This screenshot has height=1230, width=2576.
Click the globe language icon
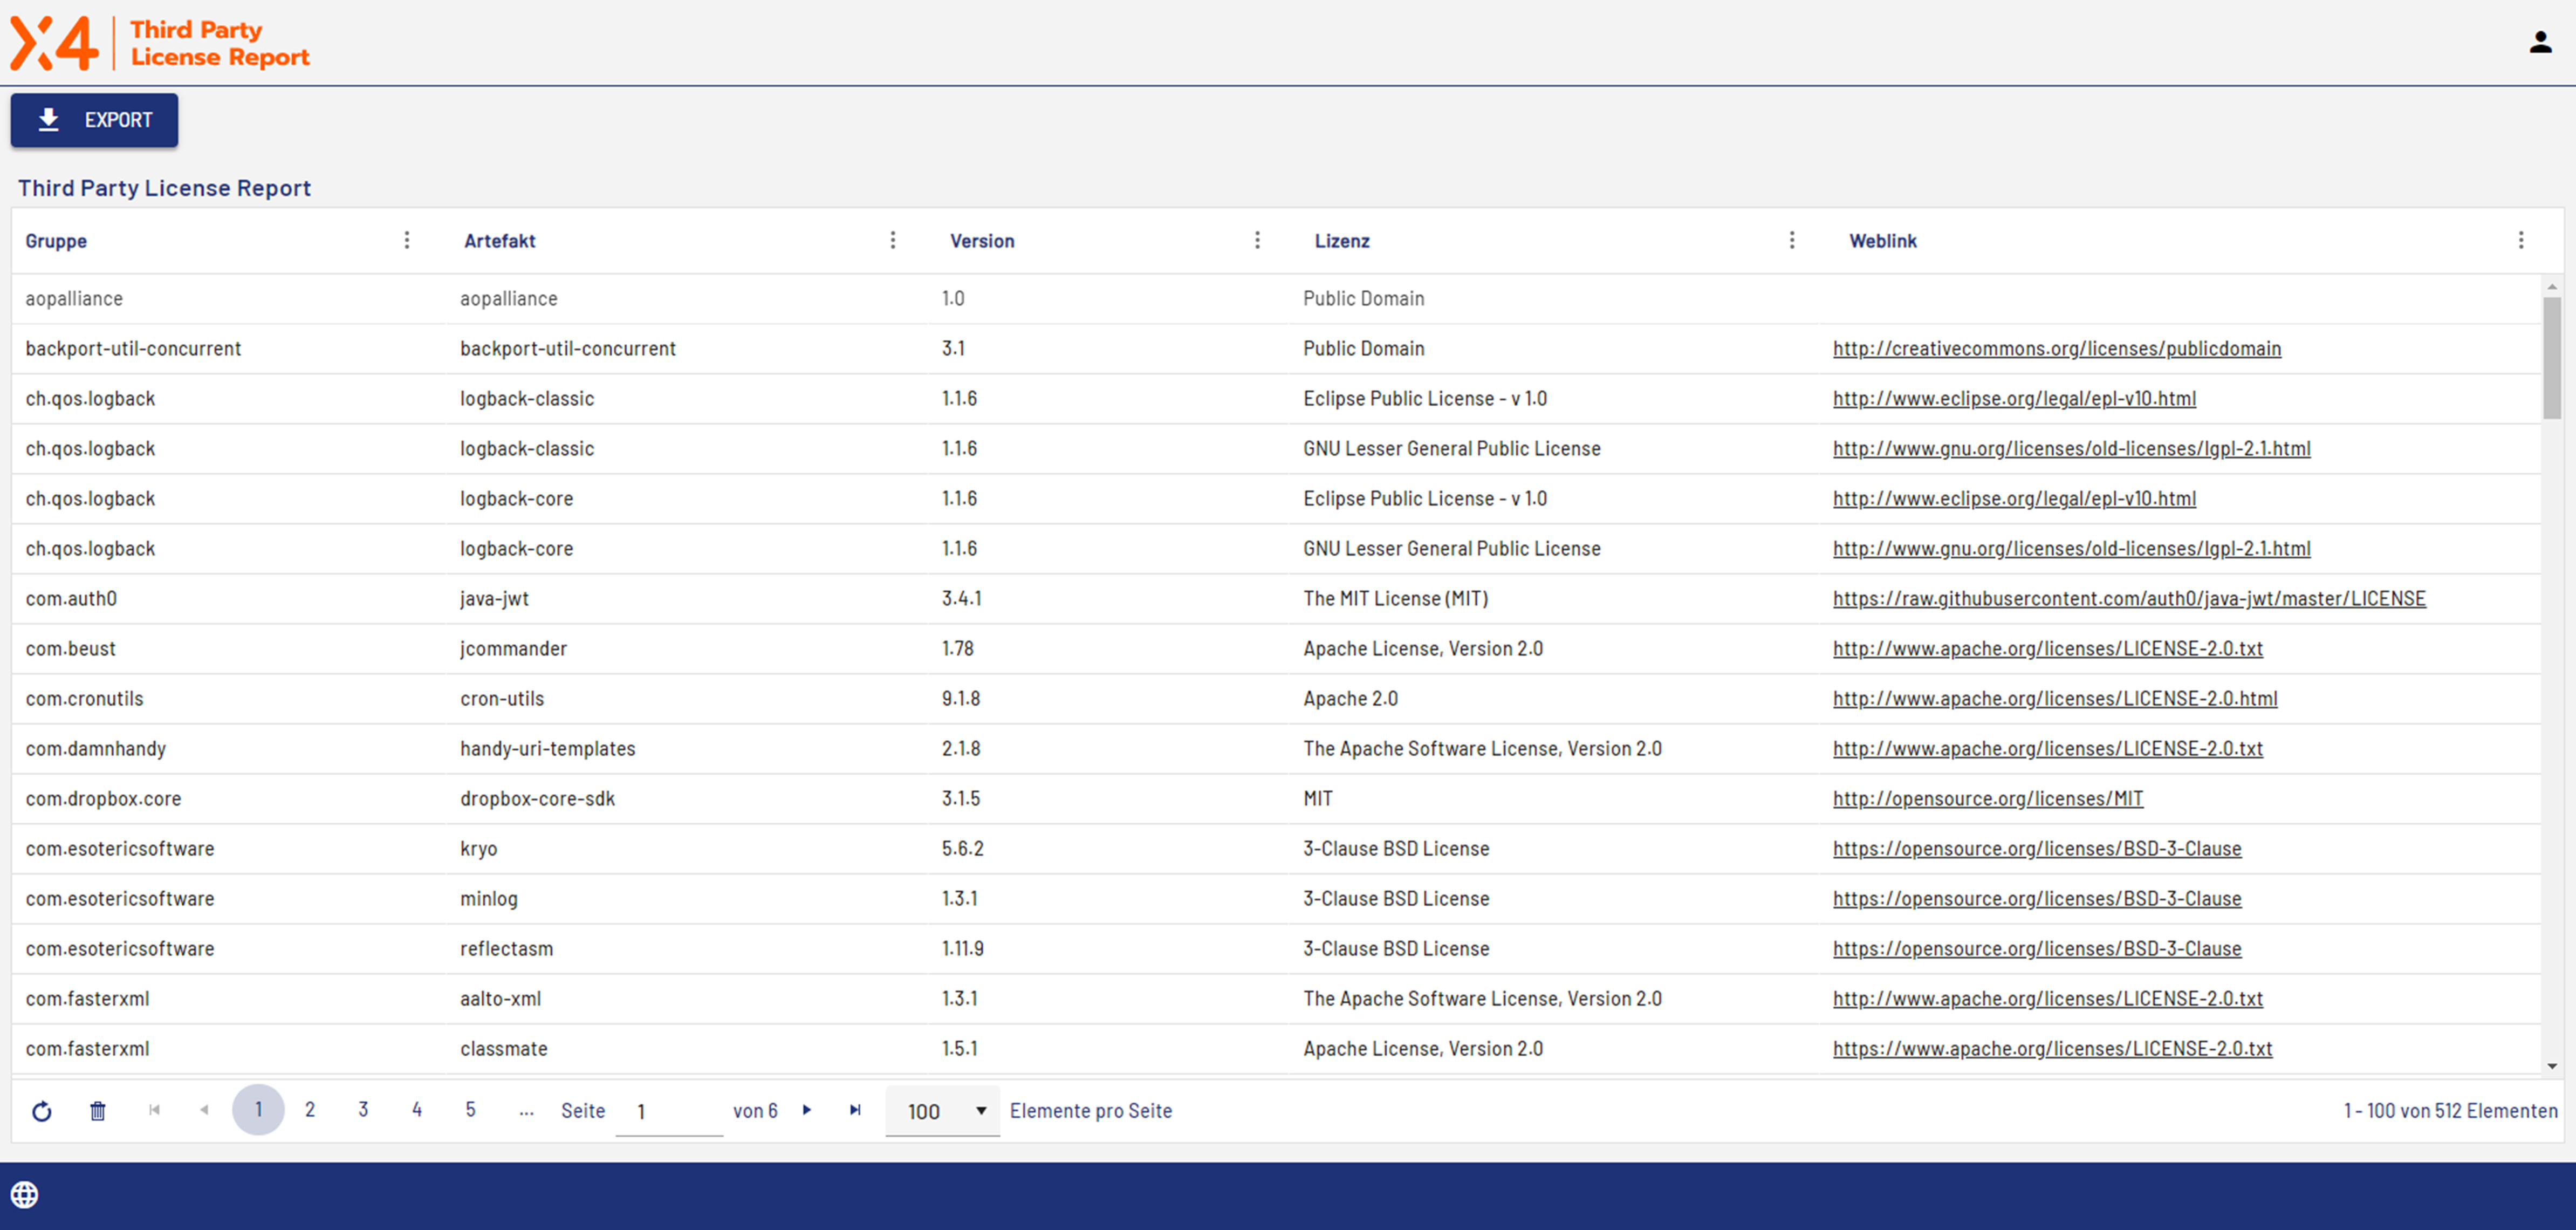pos(24,1194)
